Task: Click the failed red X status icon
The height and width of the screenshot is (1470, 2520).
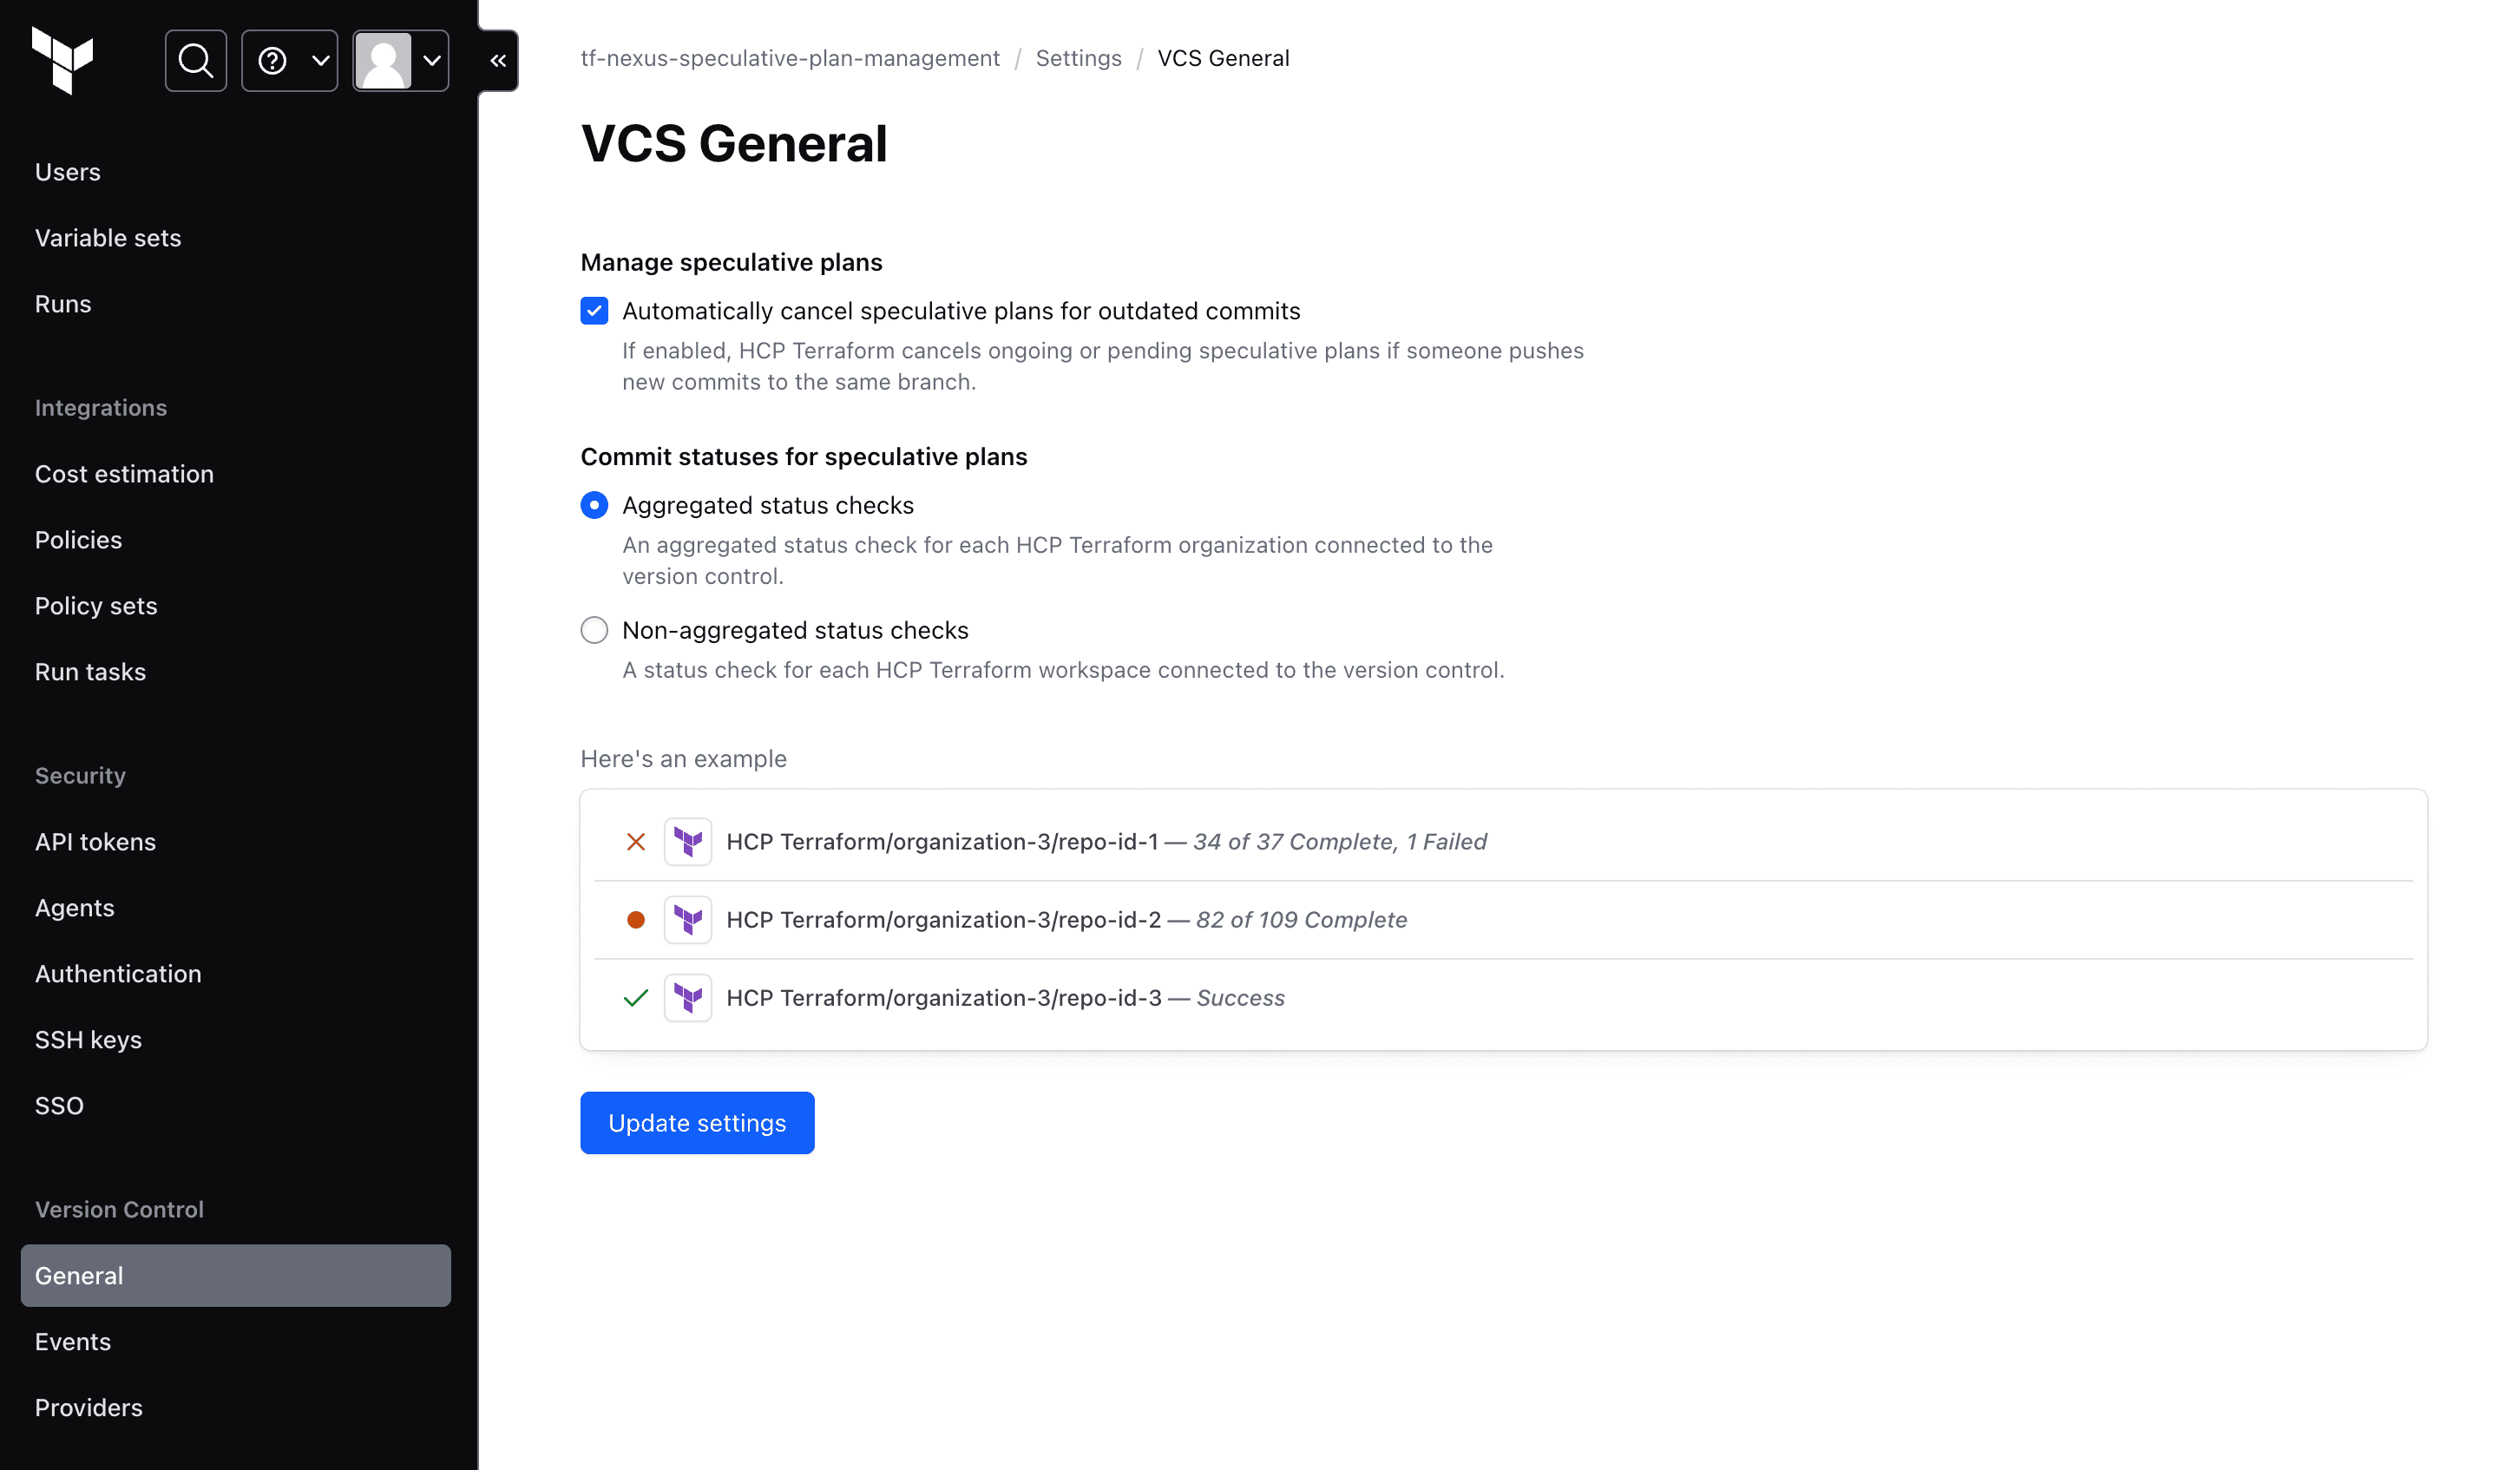Action: pos(636,842)
